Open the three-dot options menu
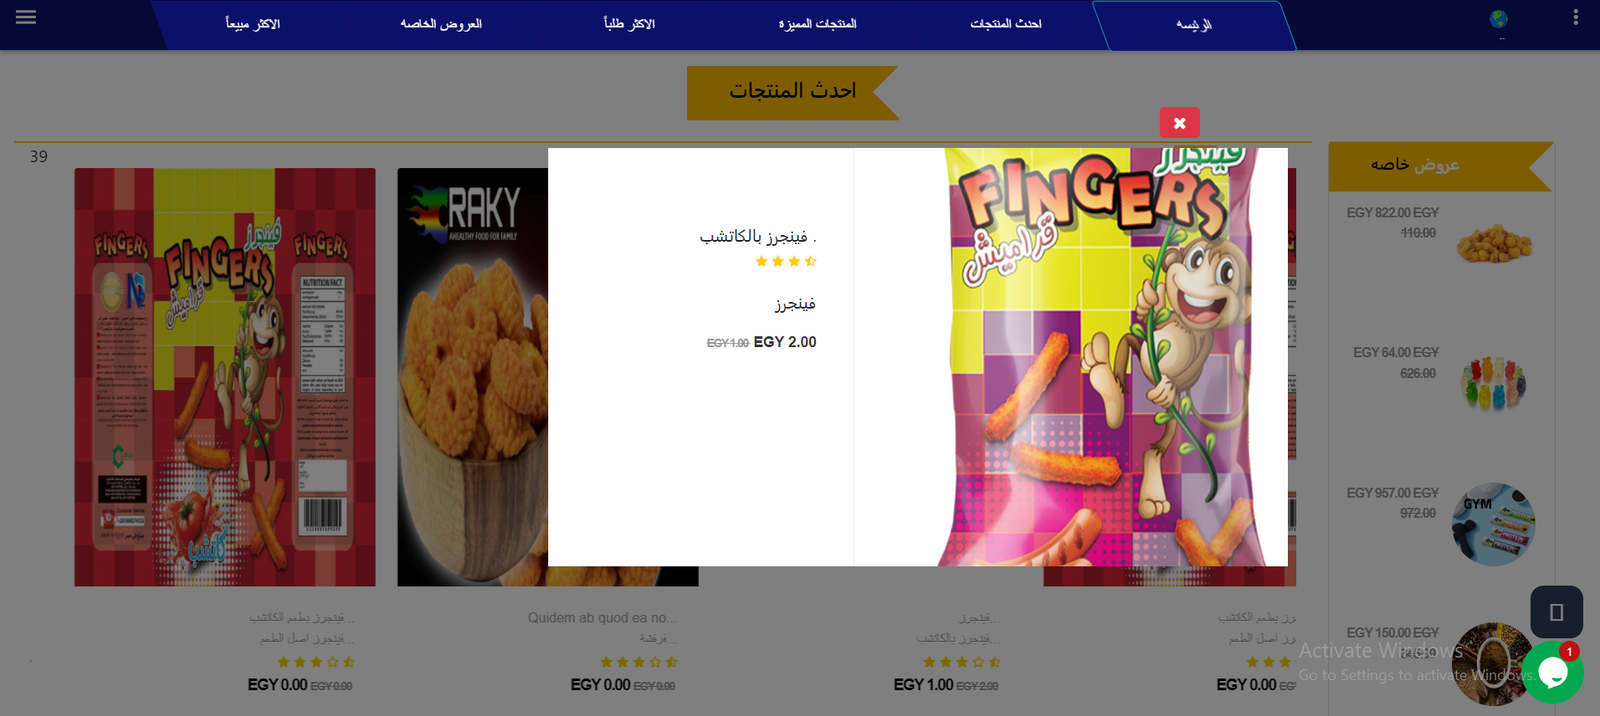Image resolution: width=1600 pixels, height=716 pixels. point(1576,17)
